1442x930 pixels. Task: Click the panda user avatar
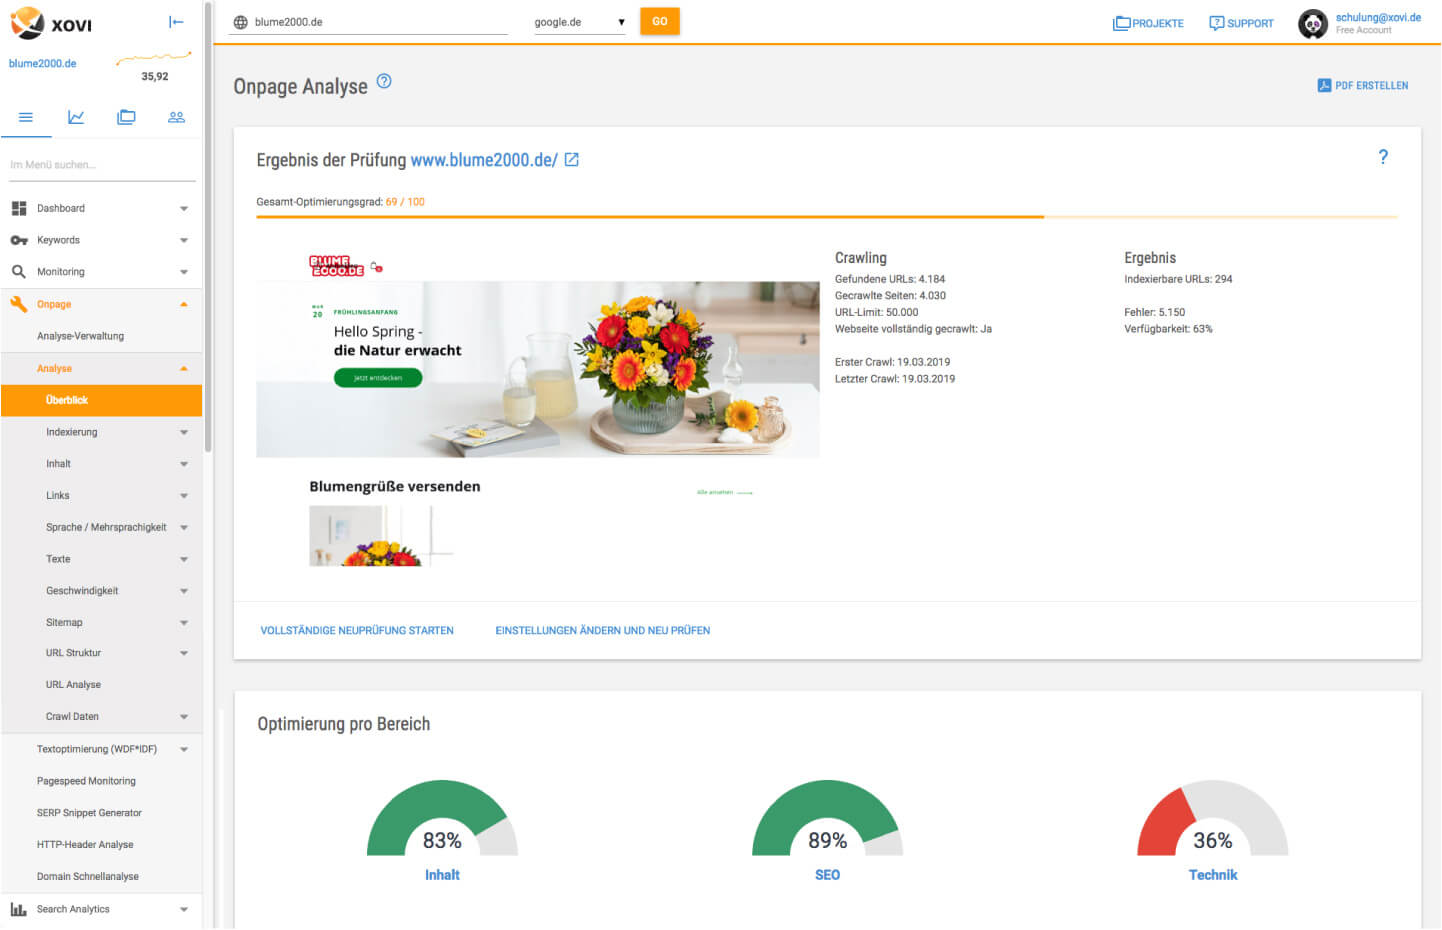(x=1313, y=24)
